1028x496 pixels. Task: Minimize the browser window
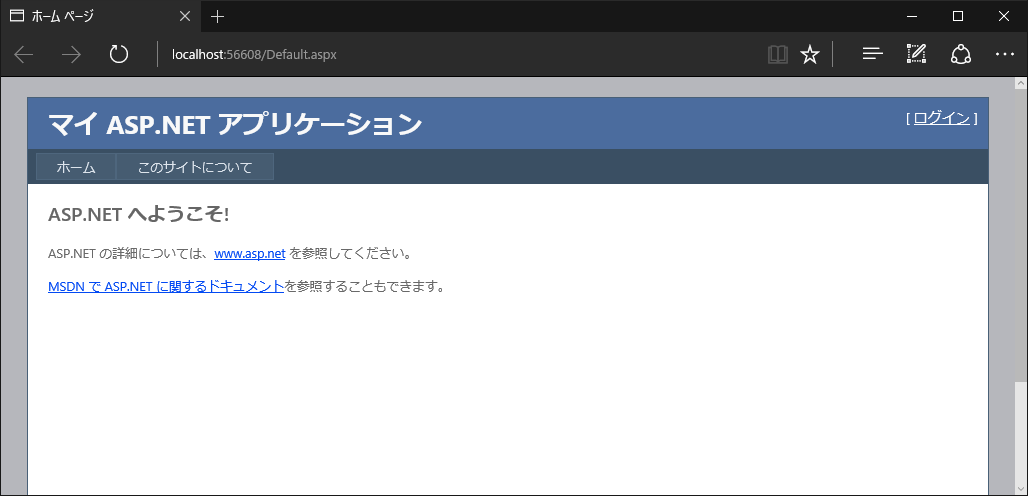tap(911, 16)
